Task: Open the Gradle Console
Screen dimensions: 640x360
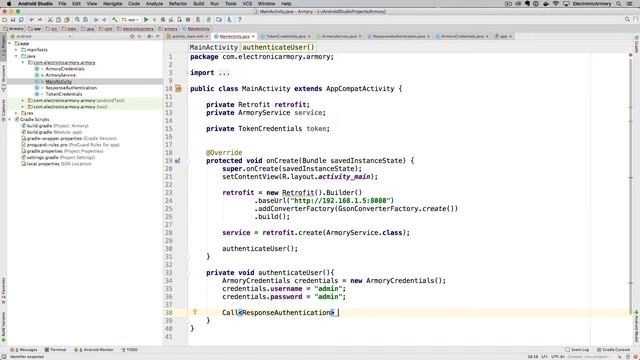Action: [x=613, y=350]
